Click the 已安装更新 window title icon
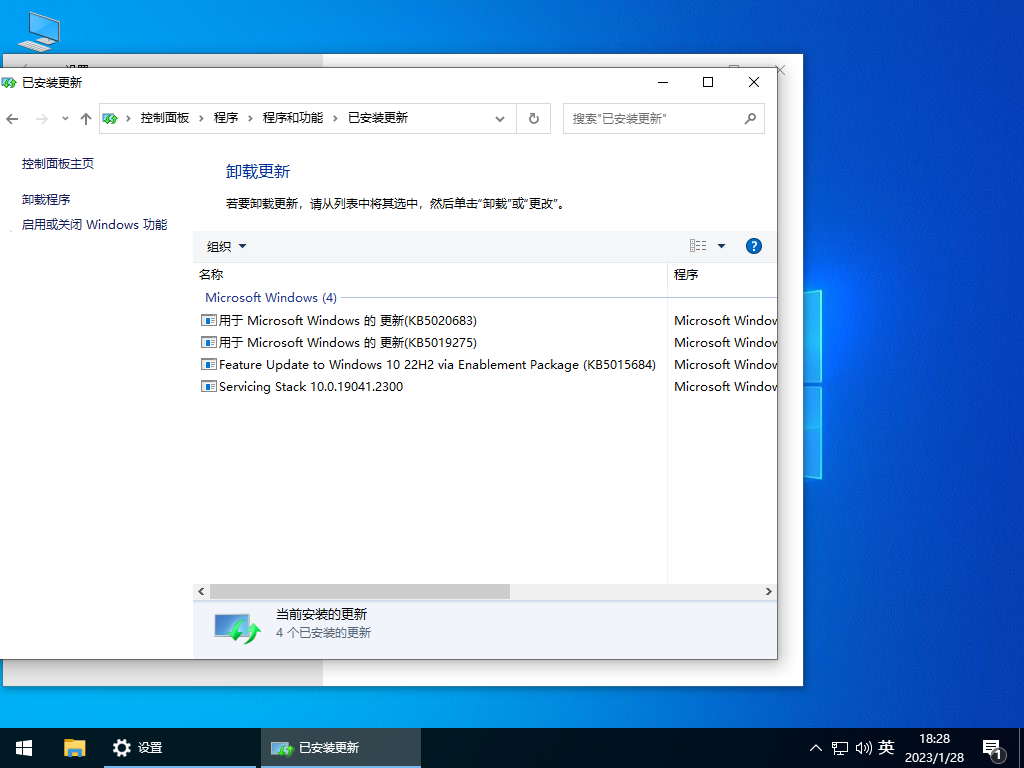 click(x=8, y=82)
